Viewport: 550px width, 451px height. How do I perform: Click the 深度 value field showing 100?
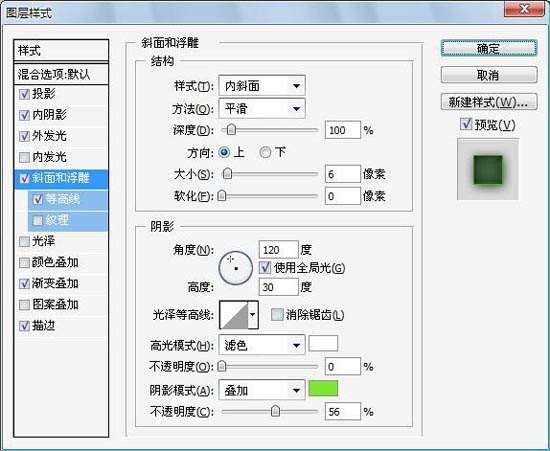pos(342,130)
